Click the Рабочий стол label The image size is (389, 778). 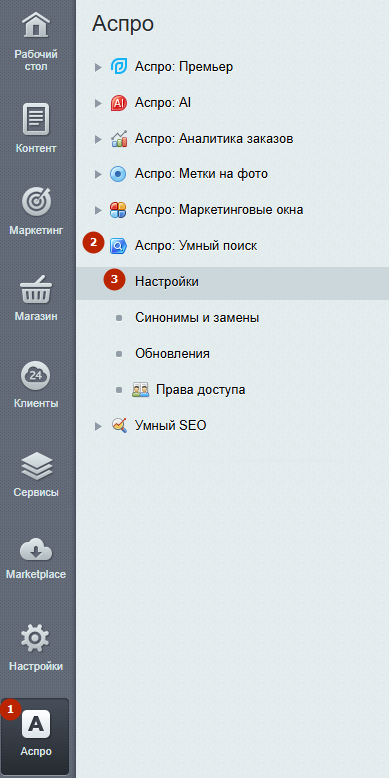[x=36, y=60]
